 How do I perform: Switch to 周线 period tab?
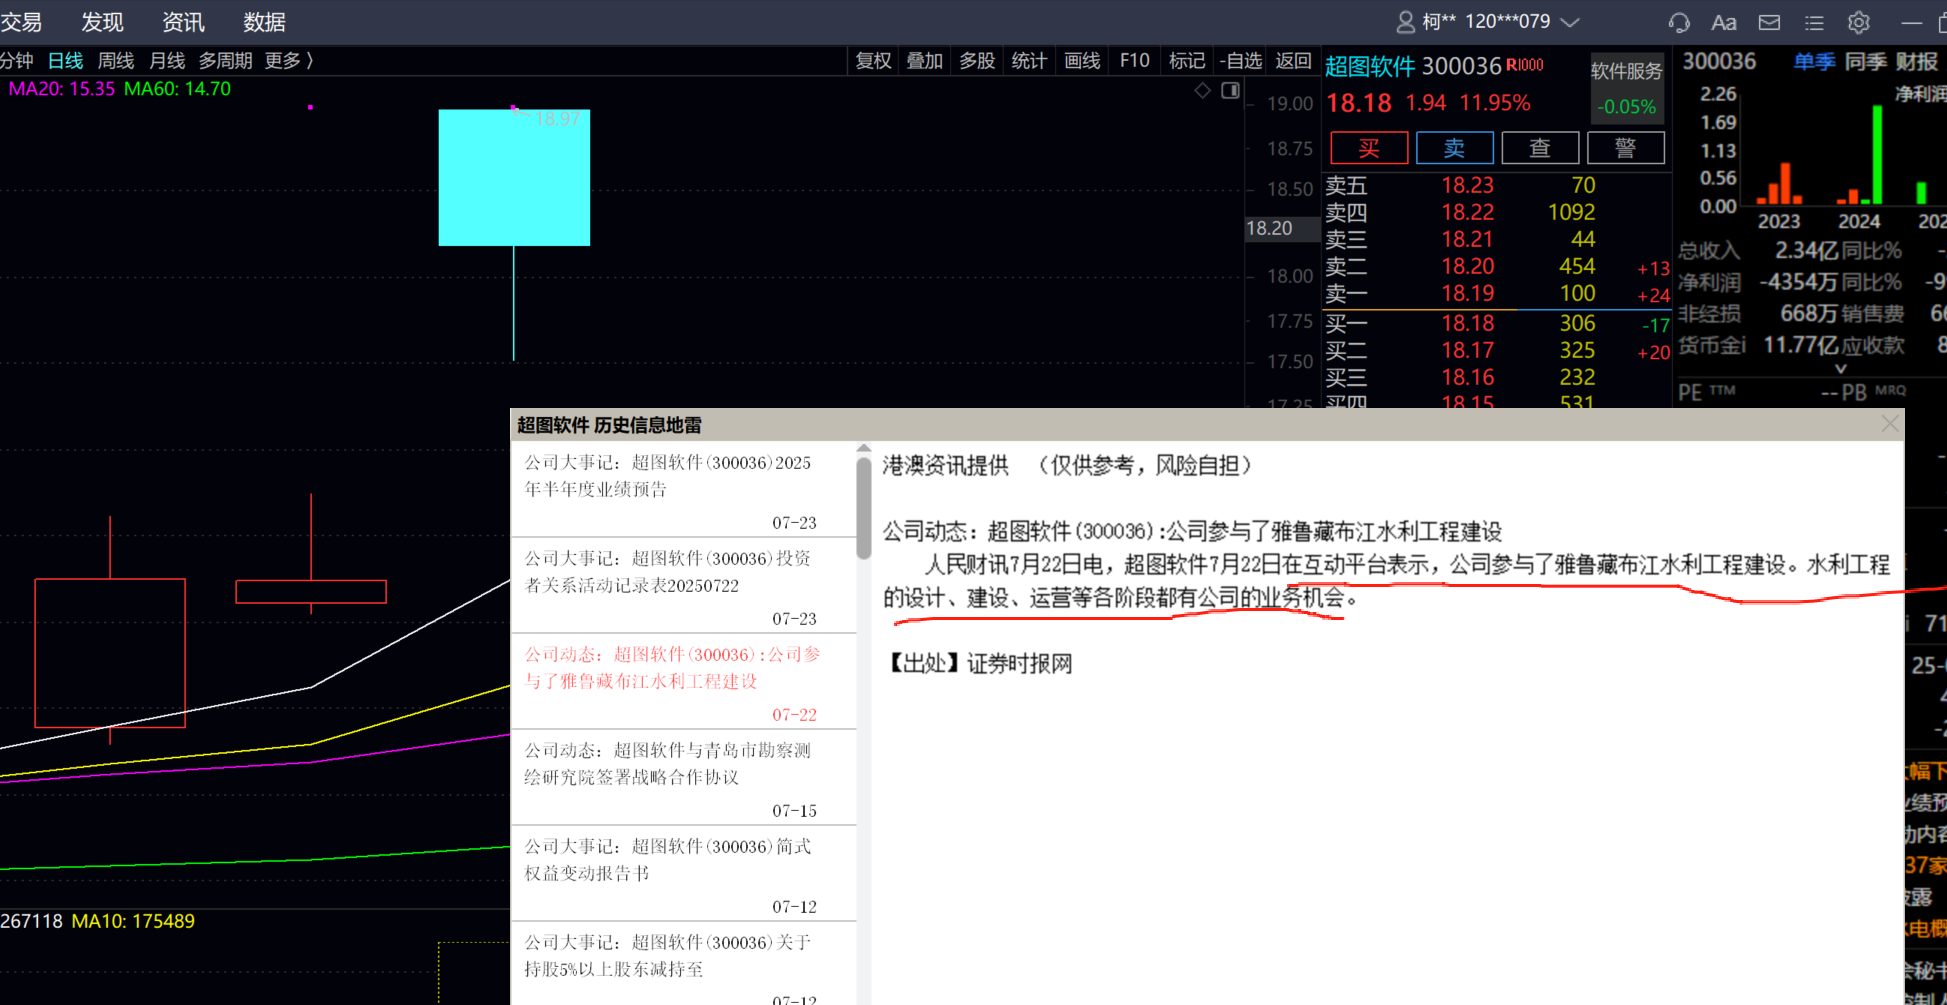point(116,61)
